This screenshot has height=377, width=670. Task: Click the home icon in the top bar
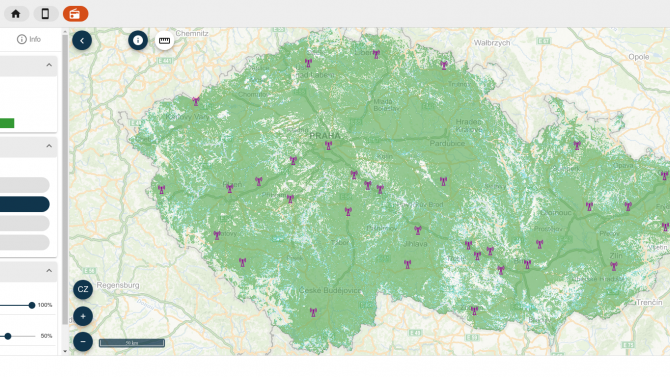pyautogui.click(x=16, y=14)
